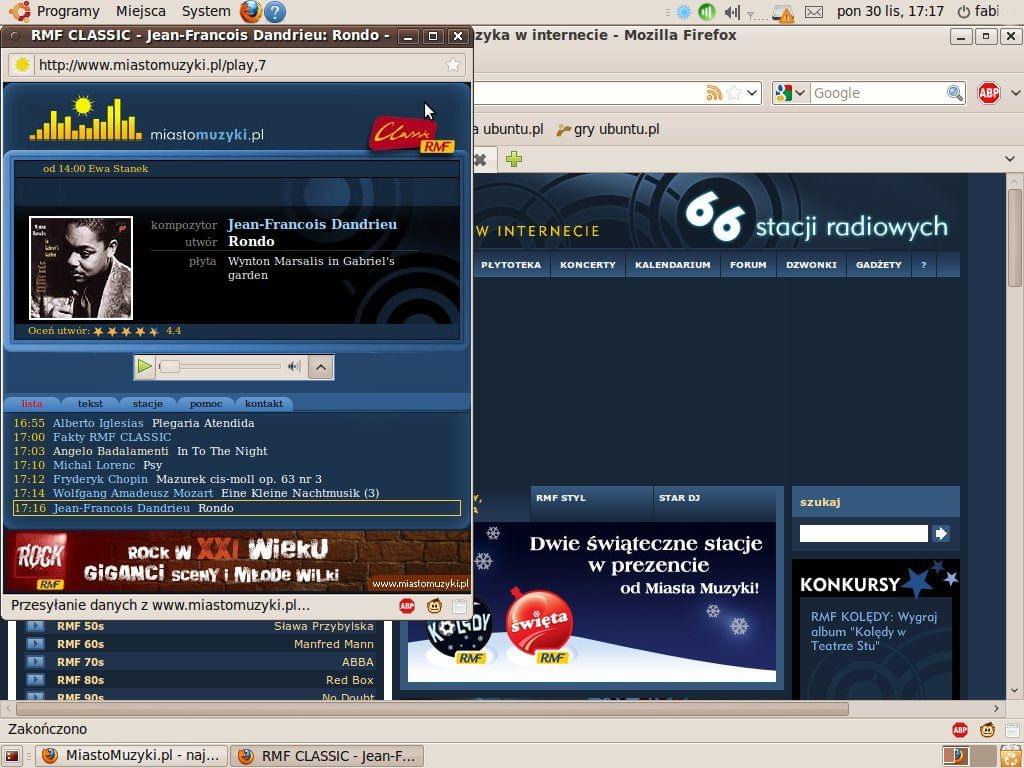Click the blue sun tray icon
Image resolution: width=1024 pixels, height=768 pixels.
(684, 12)
